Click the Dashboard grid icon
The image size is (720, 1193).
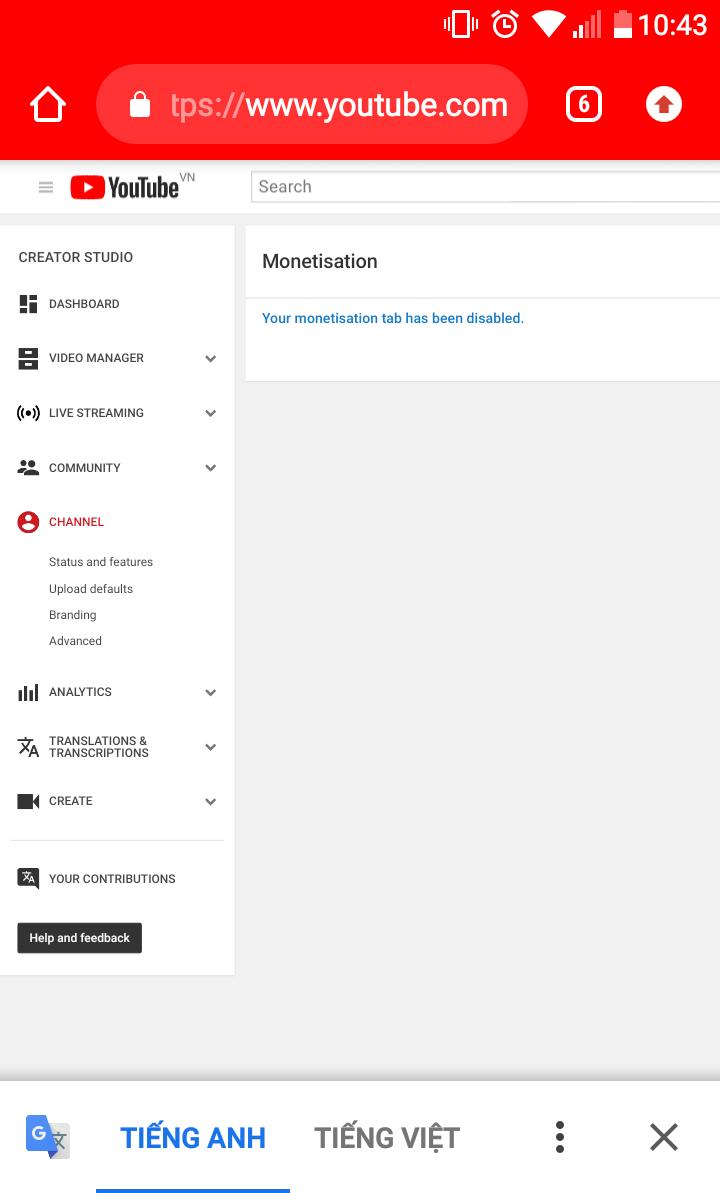click(x=28, y=304)
